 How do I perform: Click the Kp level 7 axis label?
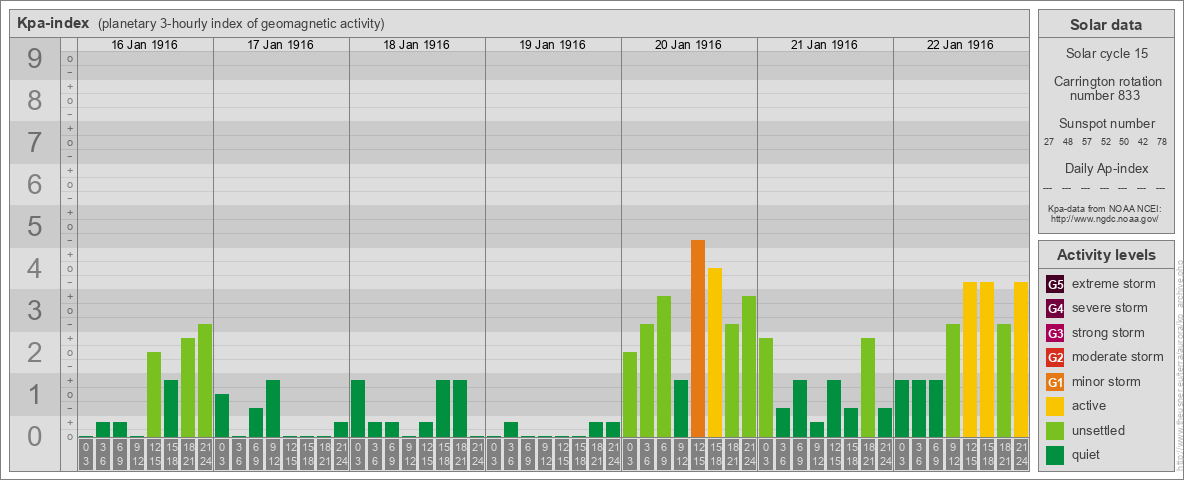(35, 143)
